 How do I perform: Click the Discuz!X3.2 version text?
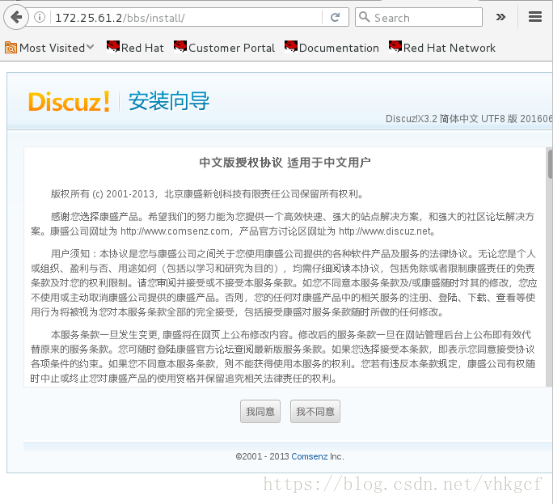pyautogui.click(x=469, y=118)
